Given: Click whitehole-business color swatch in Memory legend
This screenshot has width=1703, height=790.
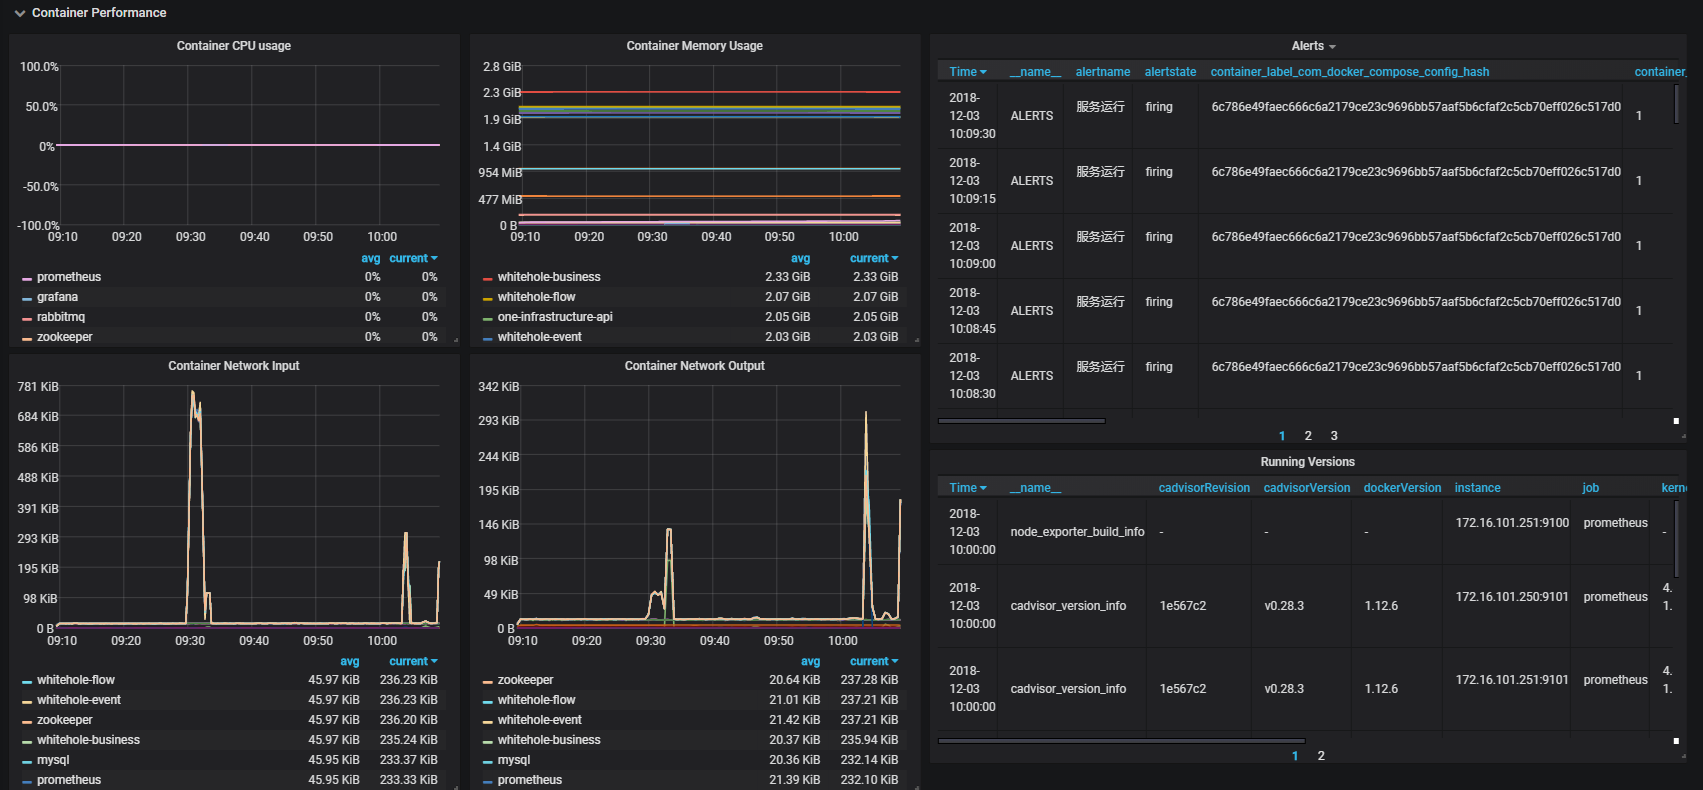Looking at the screenshot, I should click(x=487, y=278).
